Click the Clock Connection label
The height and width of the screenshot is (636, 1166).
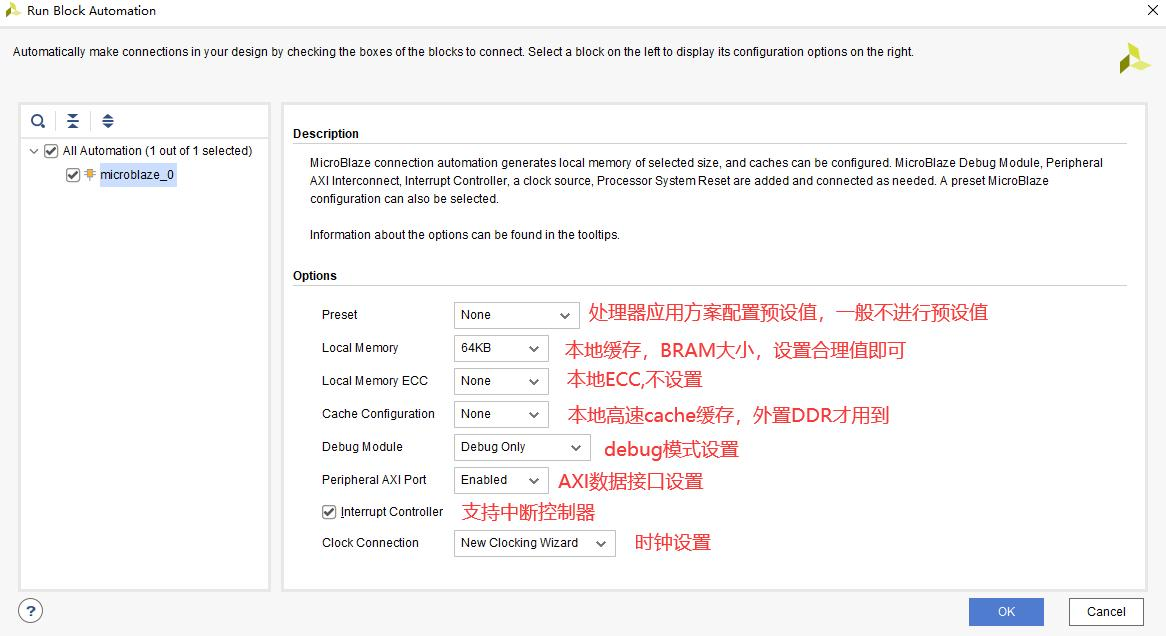(370, 543)
